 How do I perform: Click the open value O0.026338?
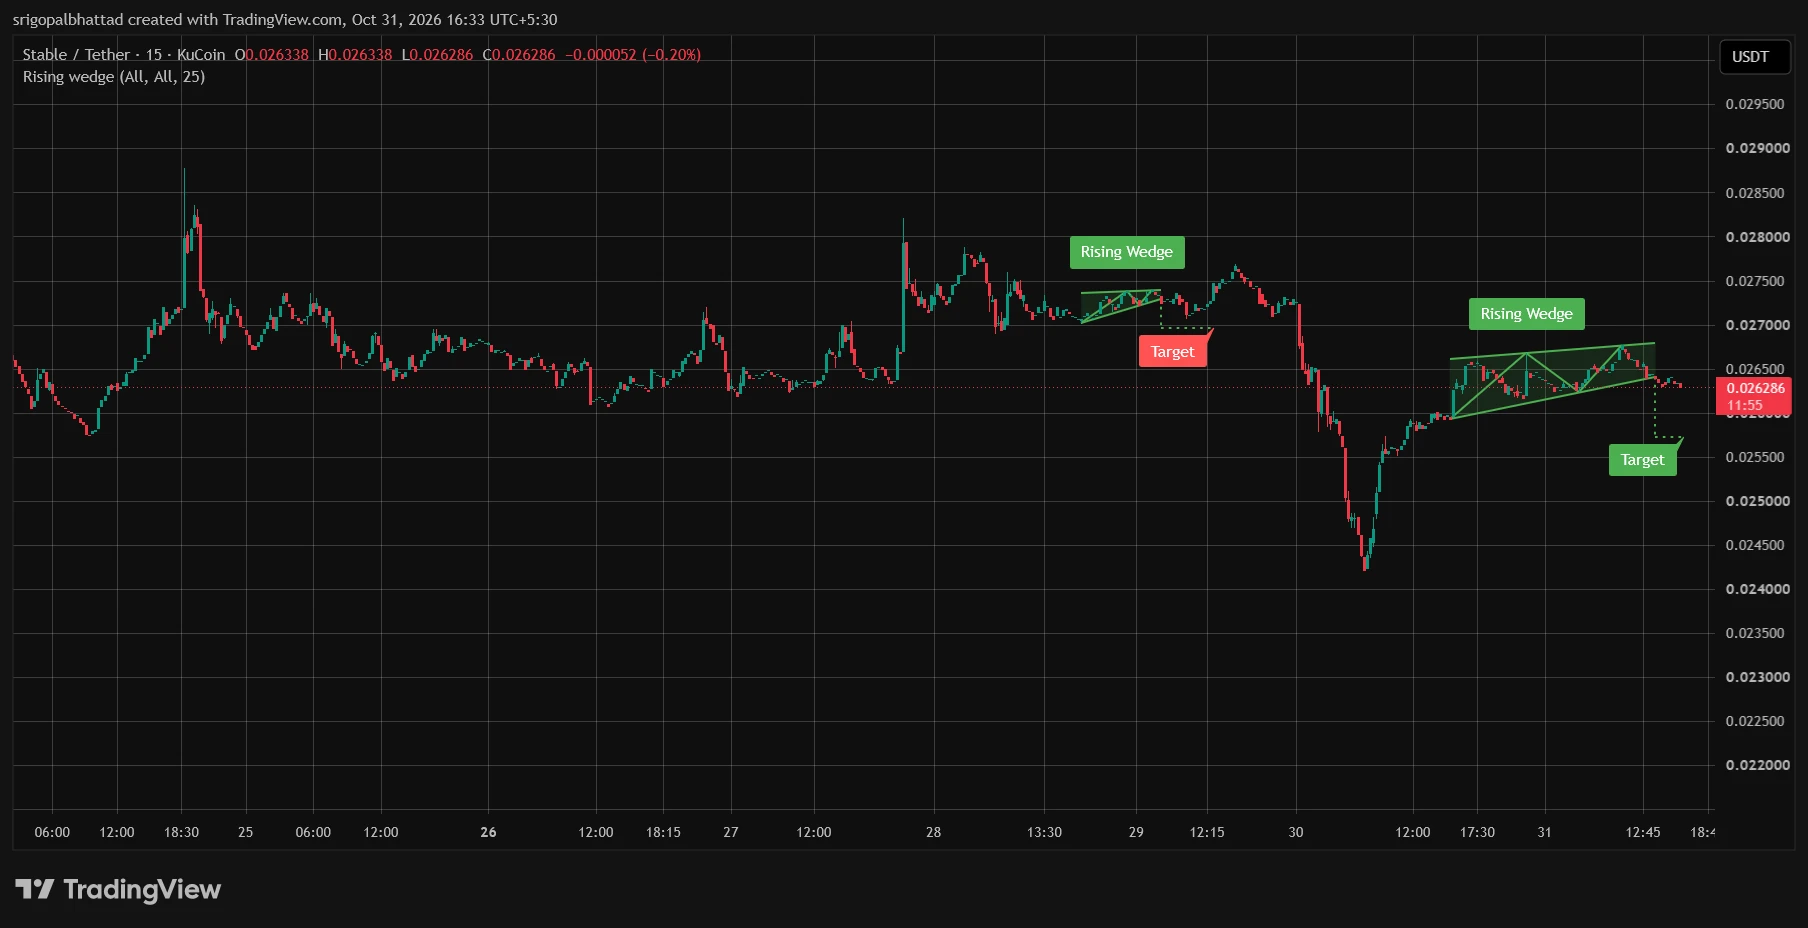(x=272, y=55)
